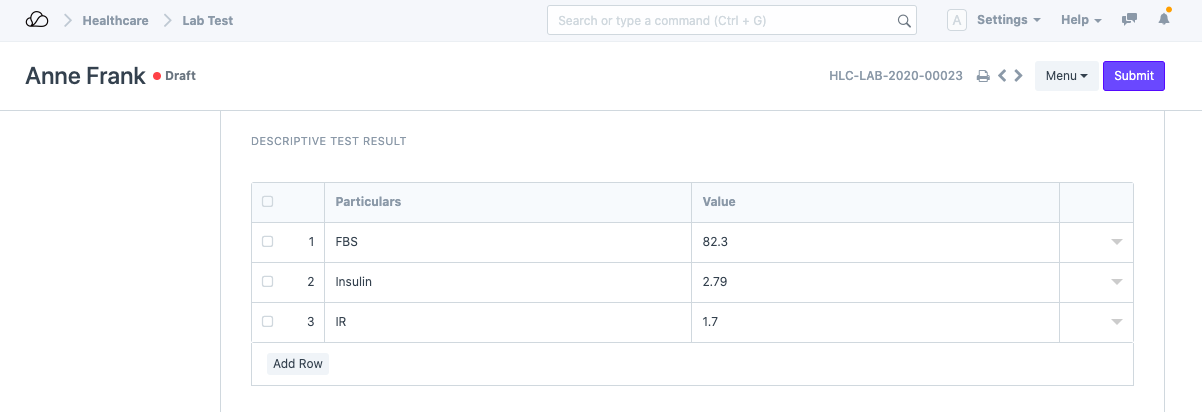
Task: Select all rows with header checkbox
Action: [267, 202]
